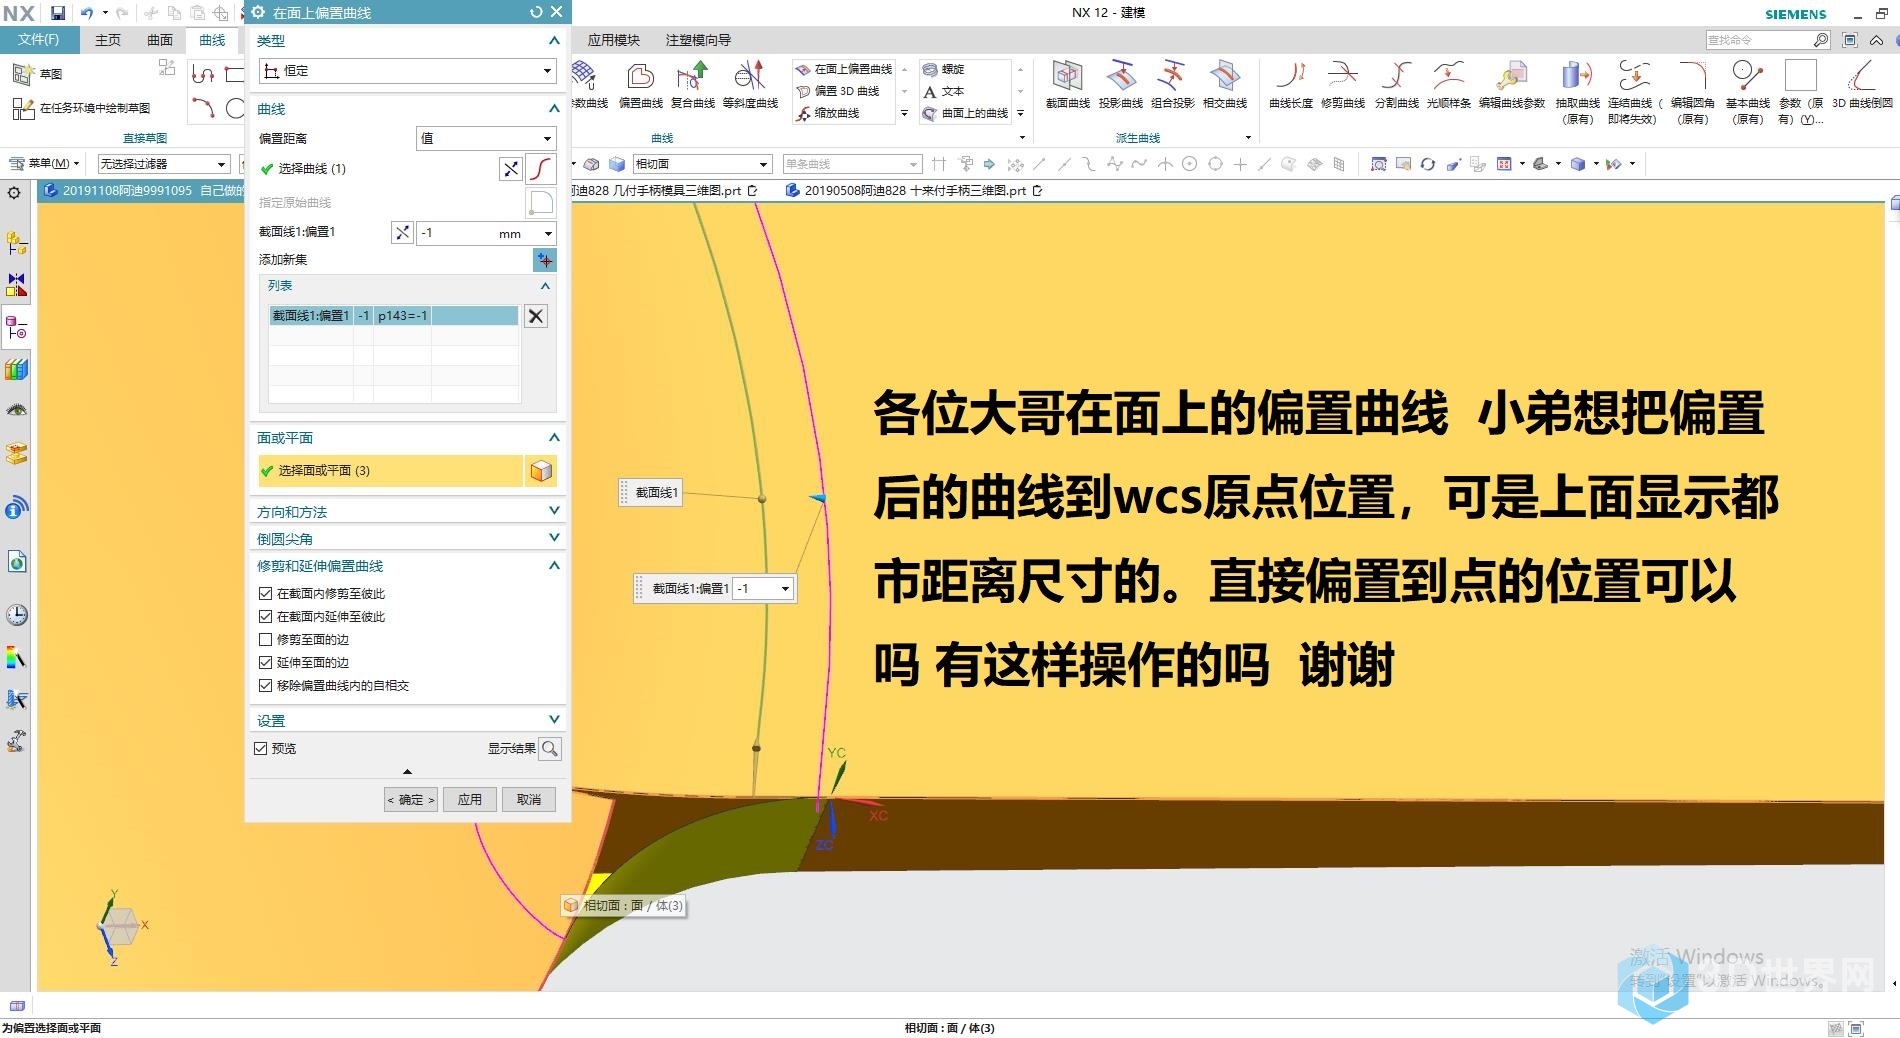Click the 取消 cancel button
The height and width of the screenshot is (1038, 1900).
tap(528, 799)
